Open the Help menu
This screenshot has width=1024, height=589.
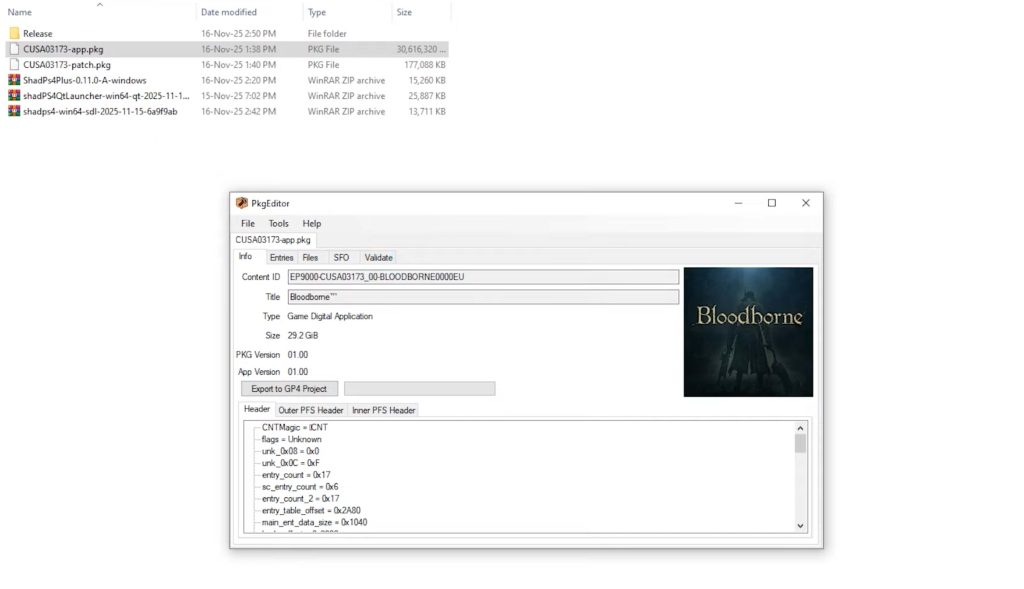pyautogui.click(x=312, y=223)
